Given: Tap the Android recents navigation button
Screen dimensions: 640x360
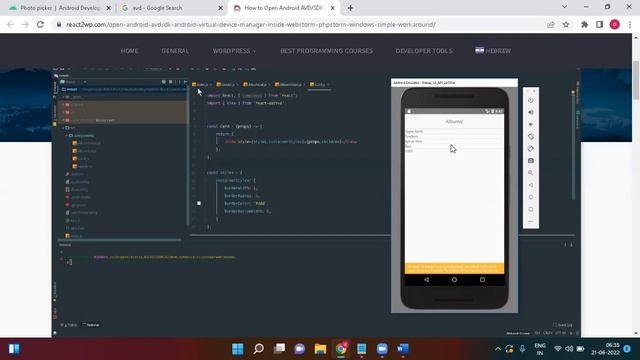Looking at the screenshot, I should 482,280.
